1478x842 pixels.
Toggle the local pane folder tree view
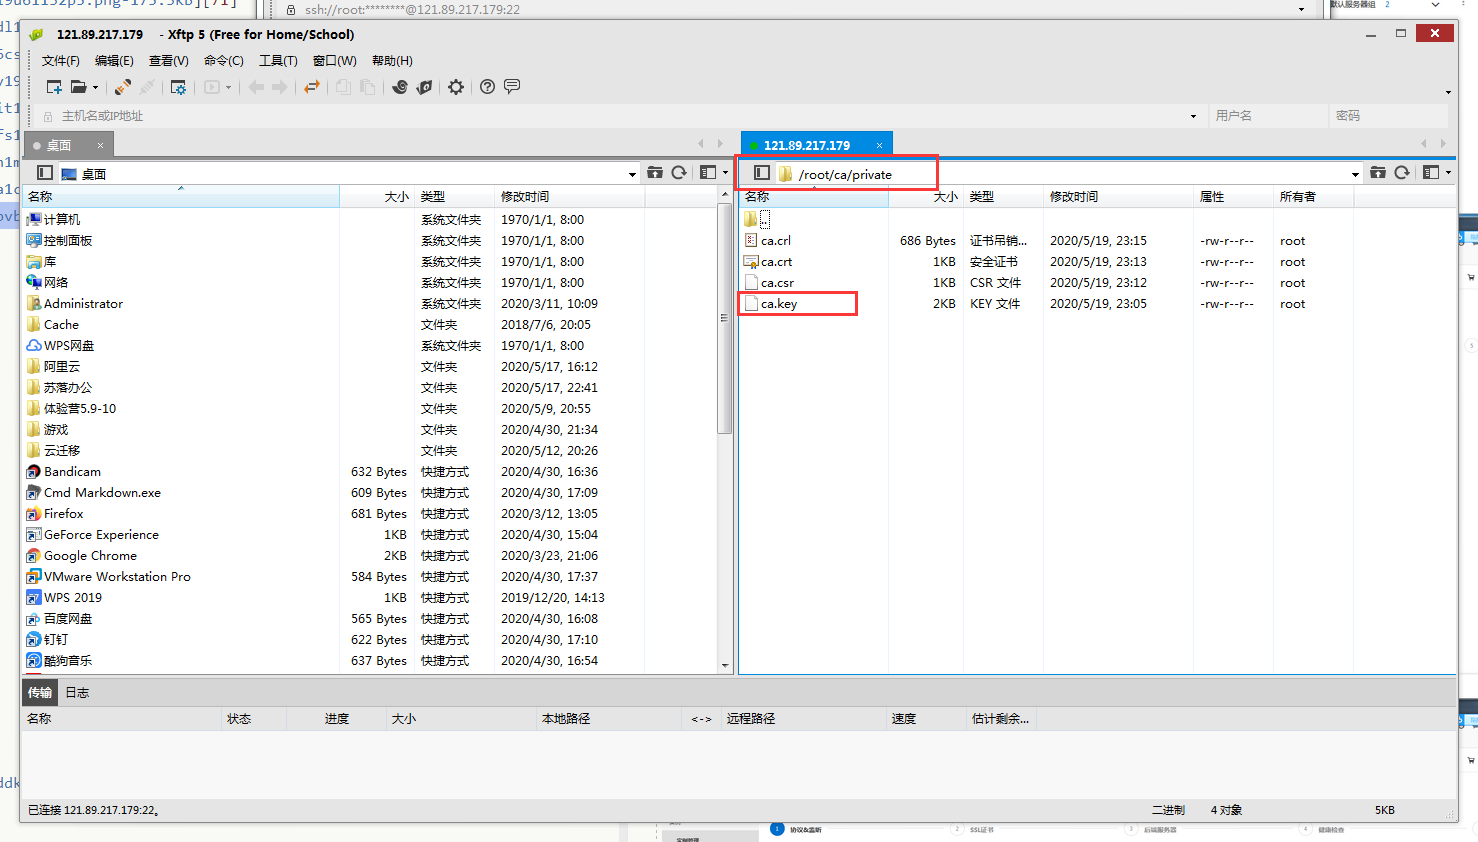[x=44, y=172]
